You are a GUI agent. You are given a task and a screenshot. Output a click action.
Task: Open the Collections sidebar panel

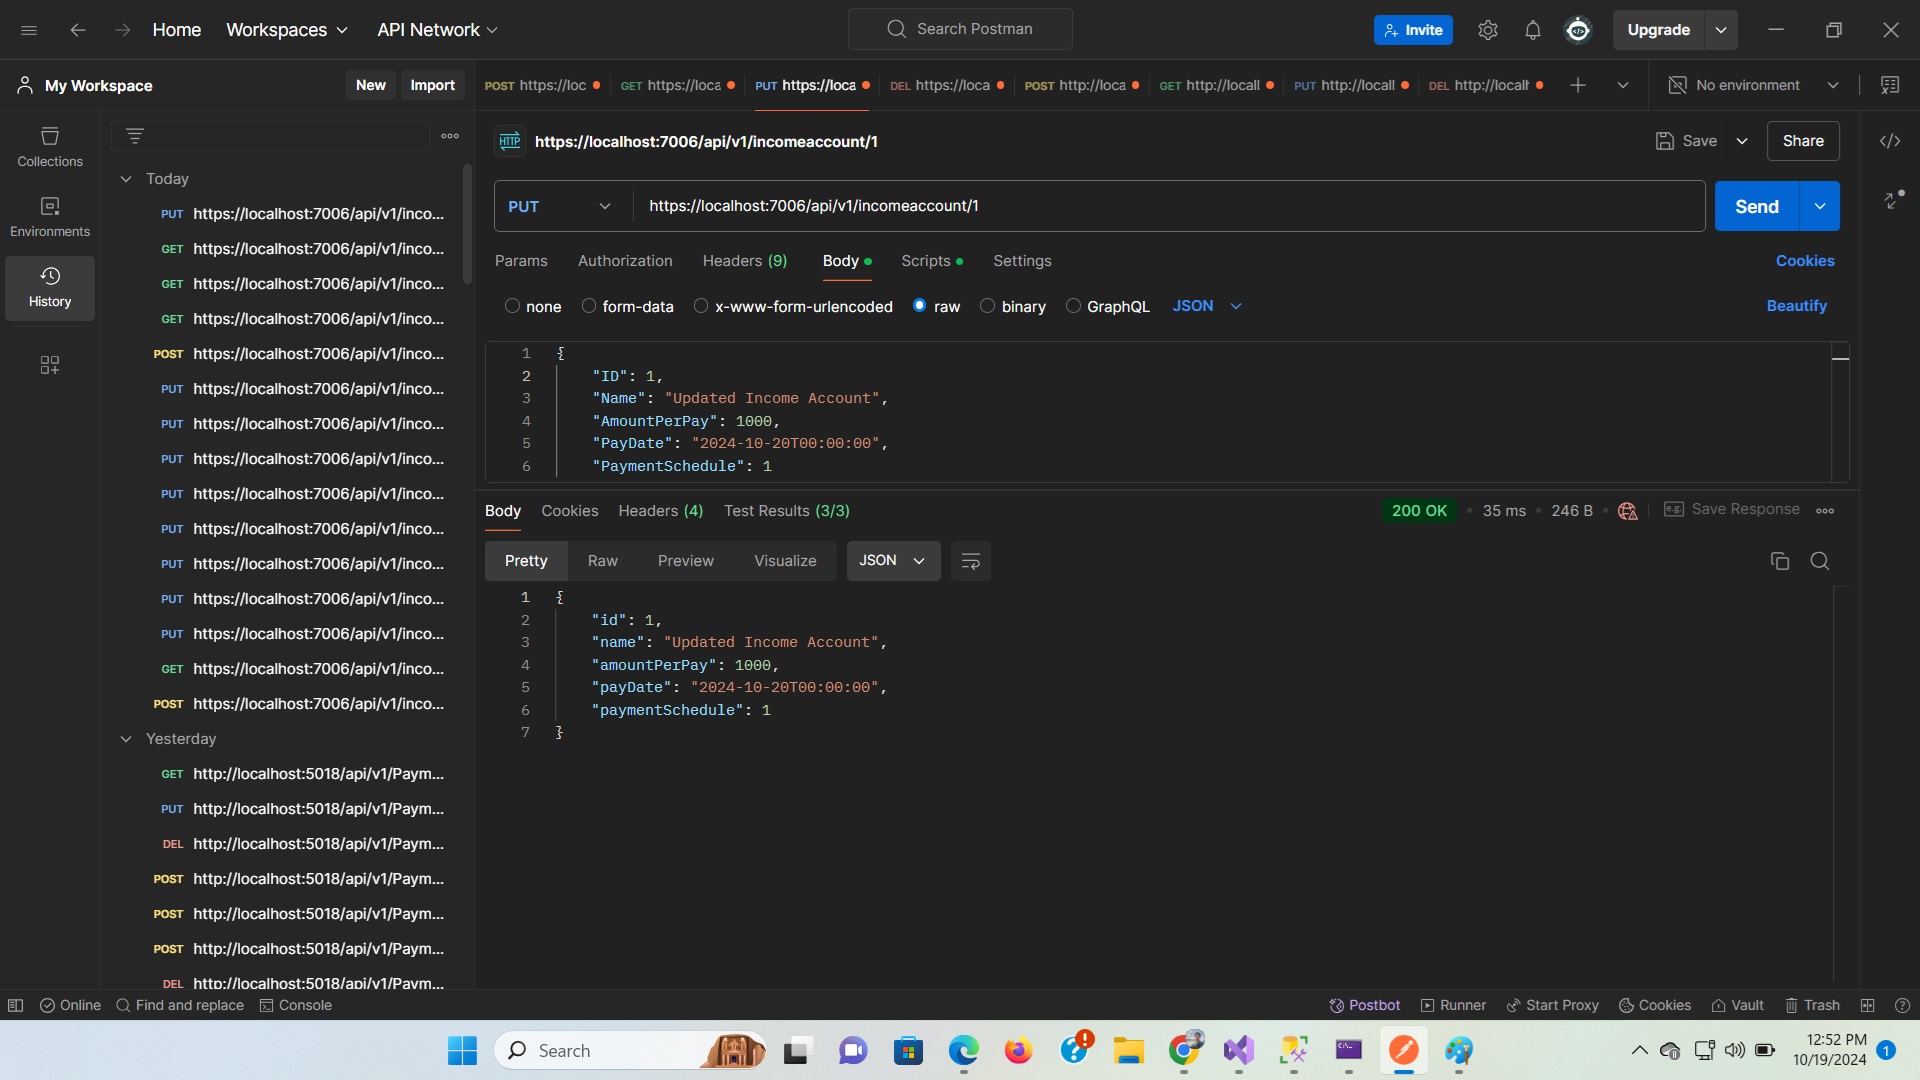[x=50, y=146]
